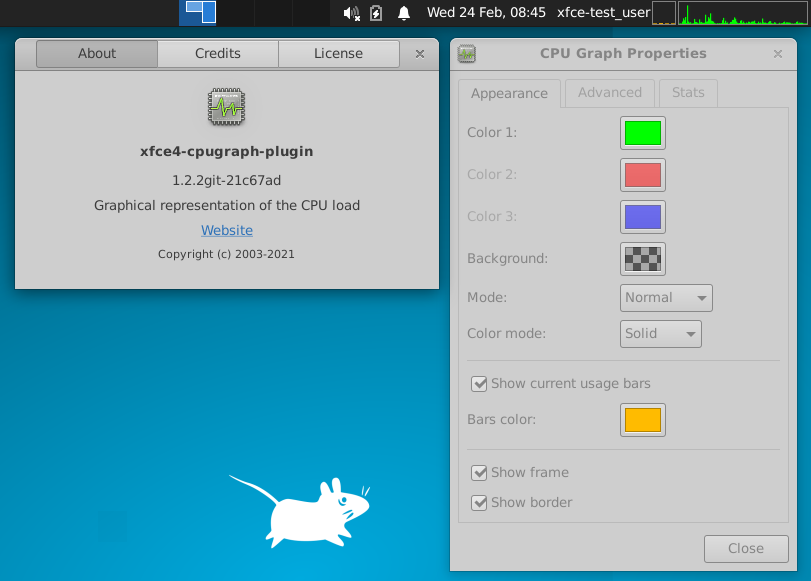The image size is (811, 581).
Task: Open the notification bell icon
Action: click(x=404, y=13)
